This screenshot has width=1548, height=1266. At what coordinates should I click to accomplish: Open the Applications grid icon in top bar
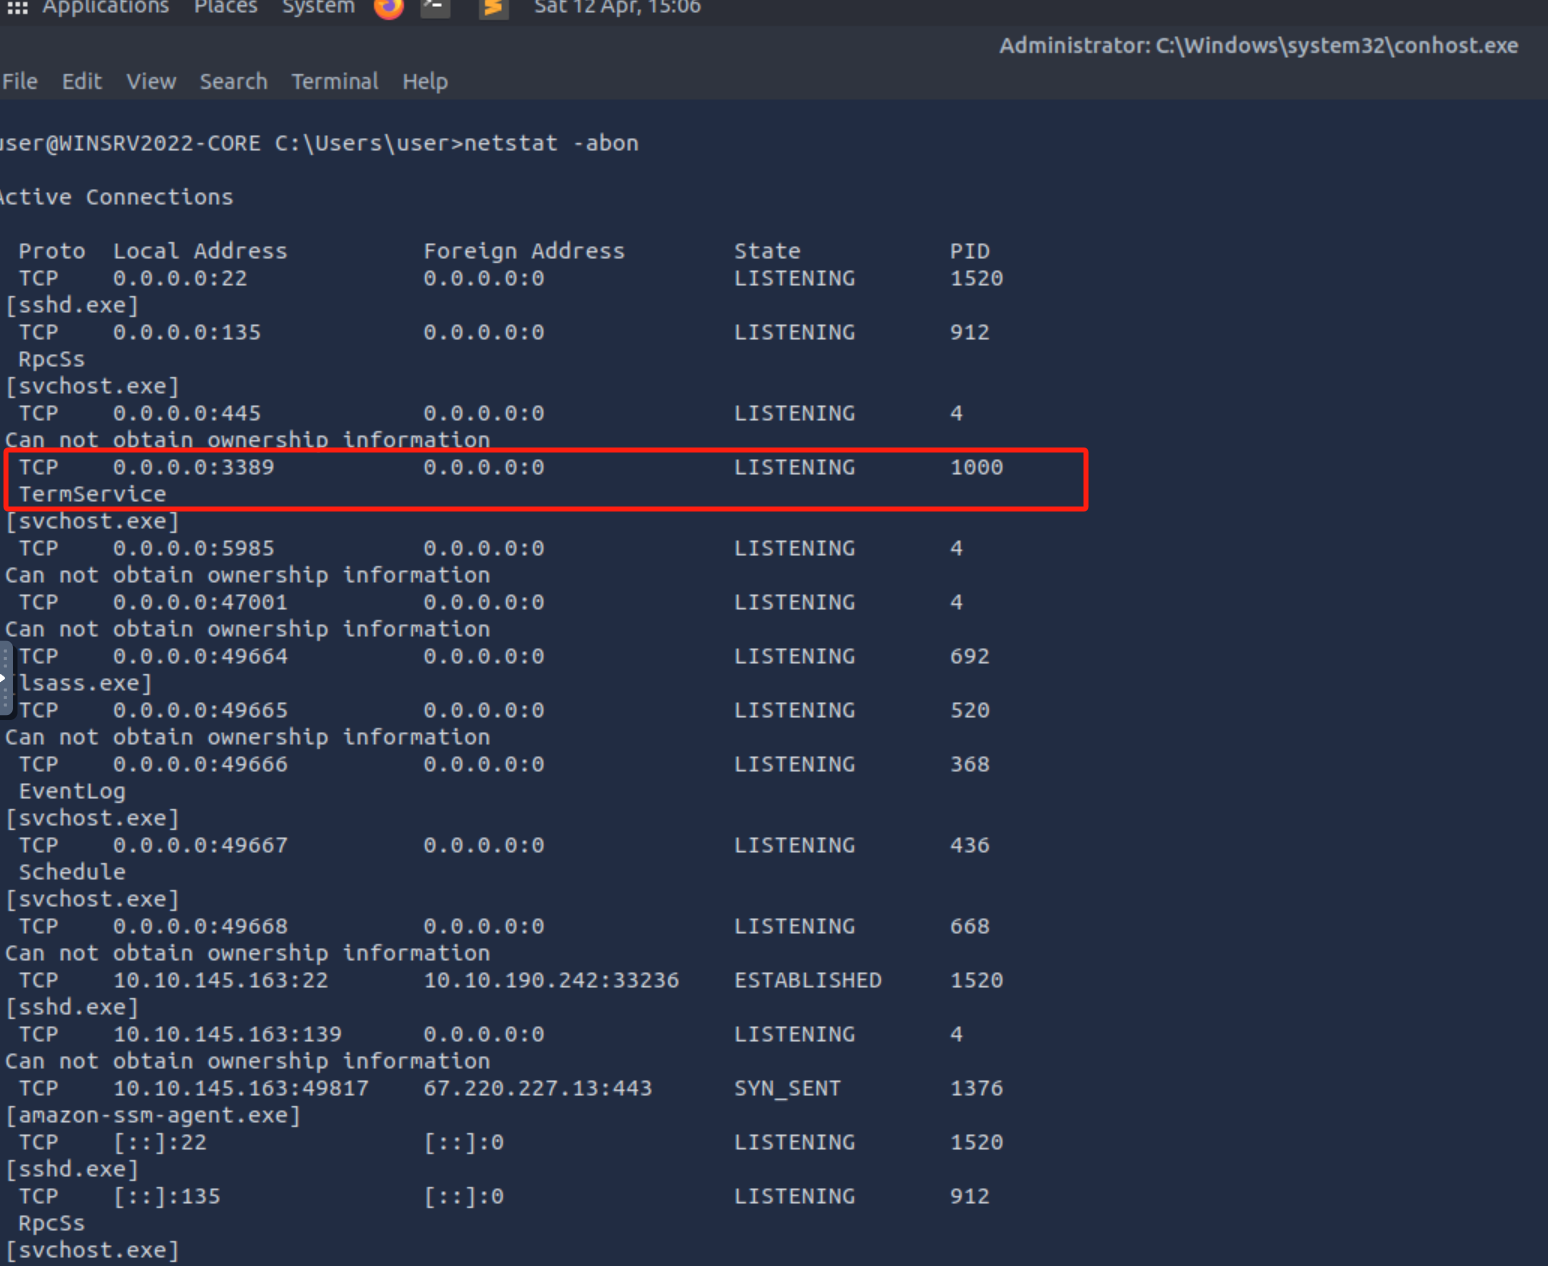pos(17,7)
